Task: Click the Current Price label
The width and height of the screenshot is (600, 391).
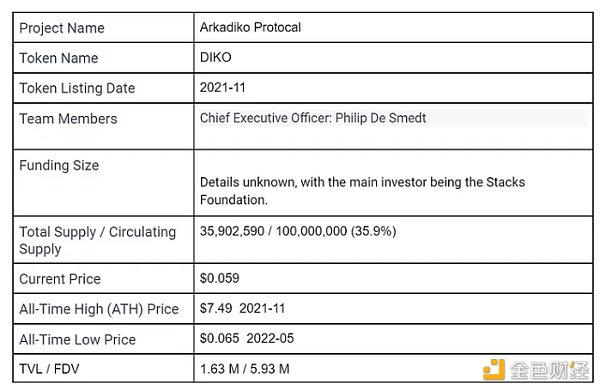Action: (60, 279)
